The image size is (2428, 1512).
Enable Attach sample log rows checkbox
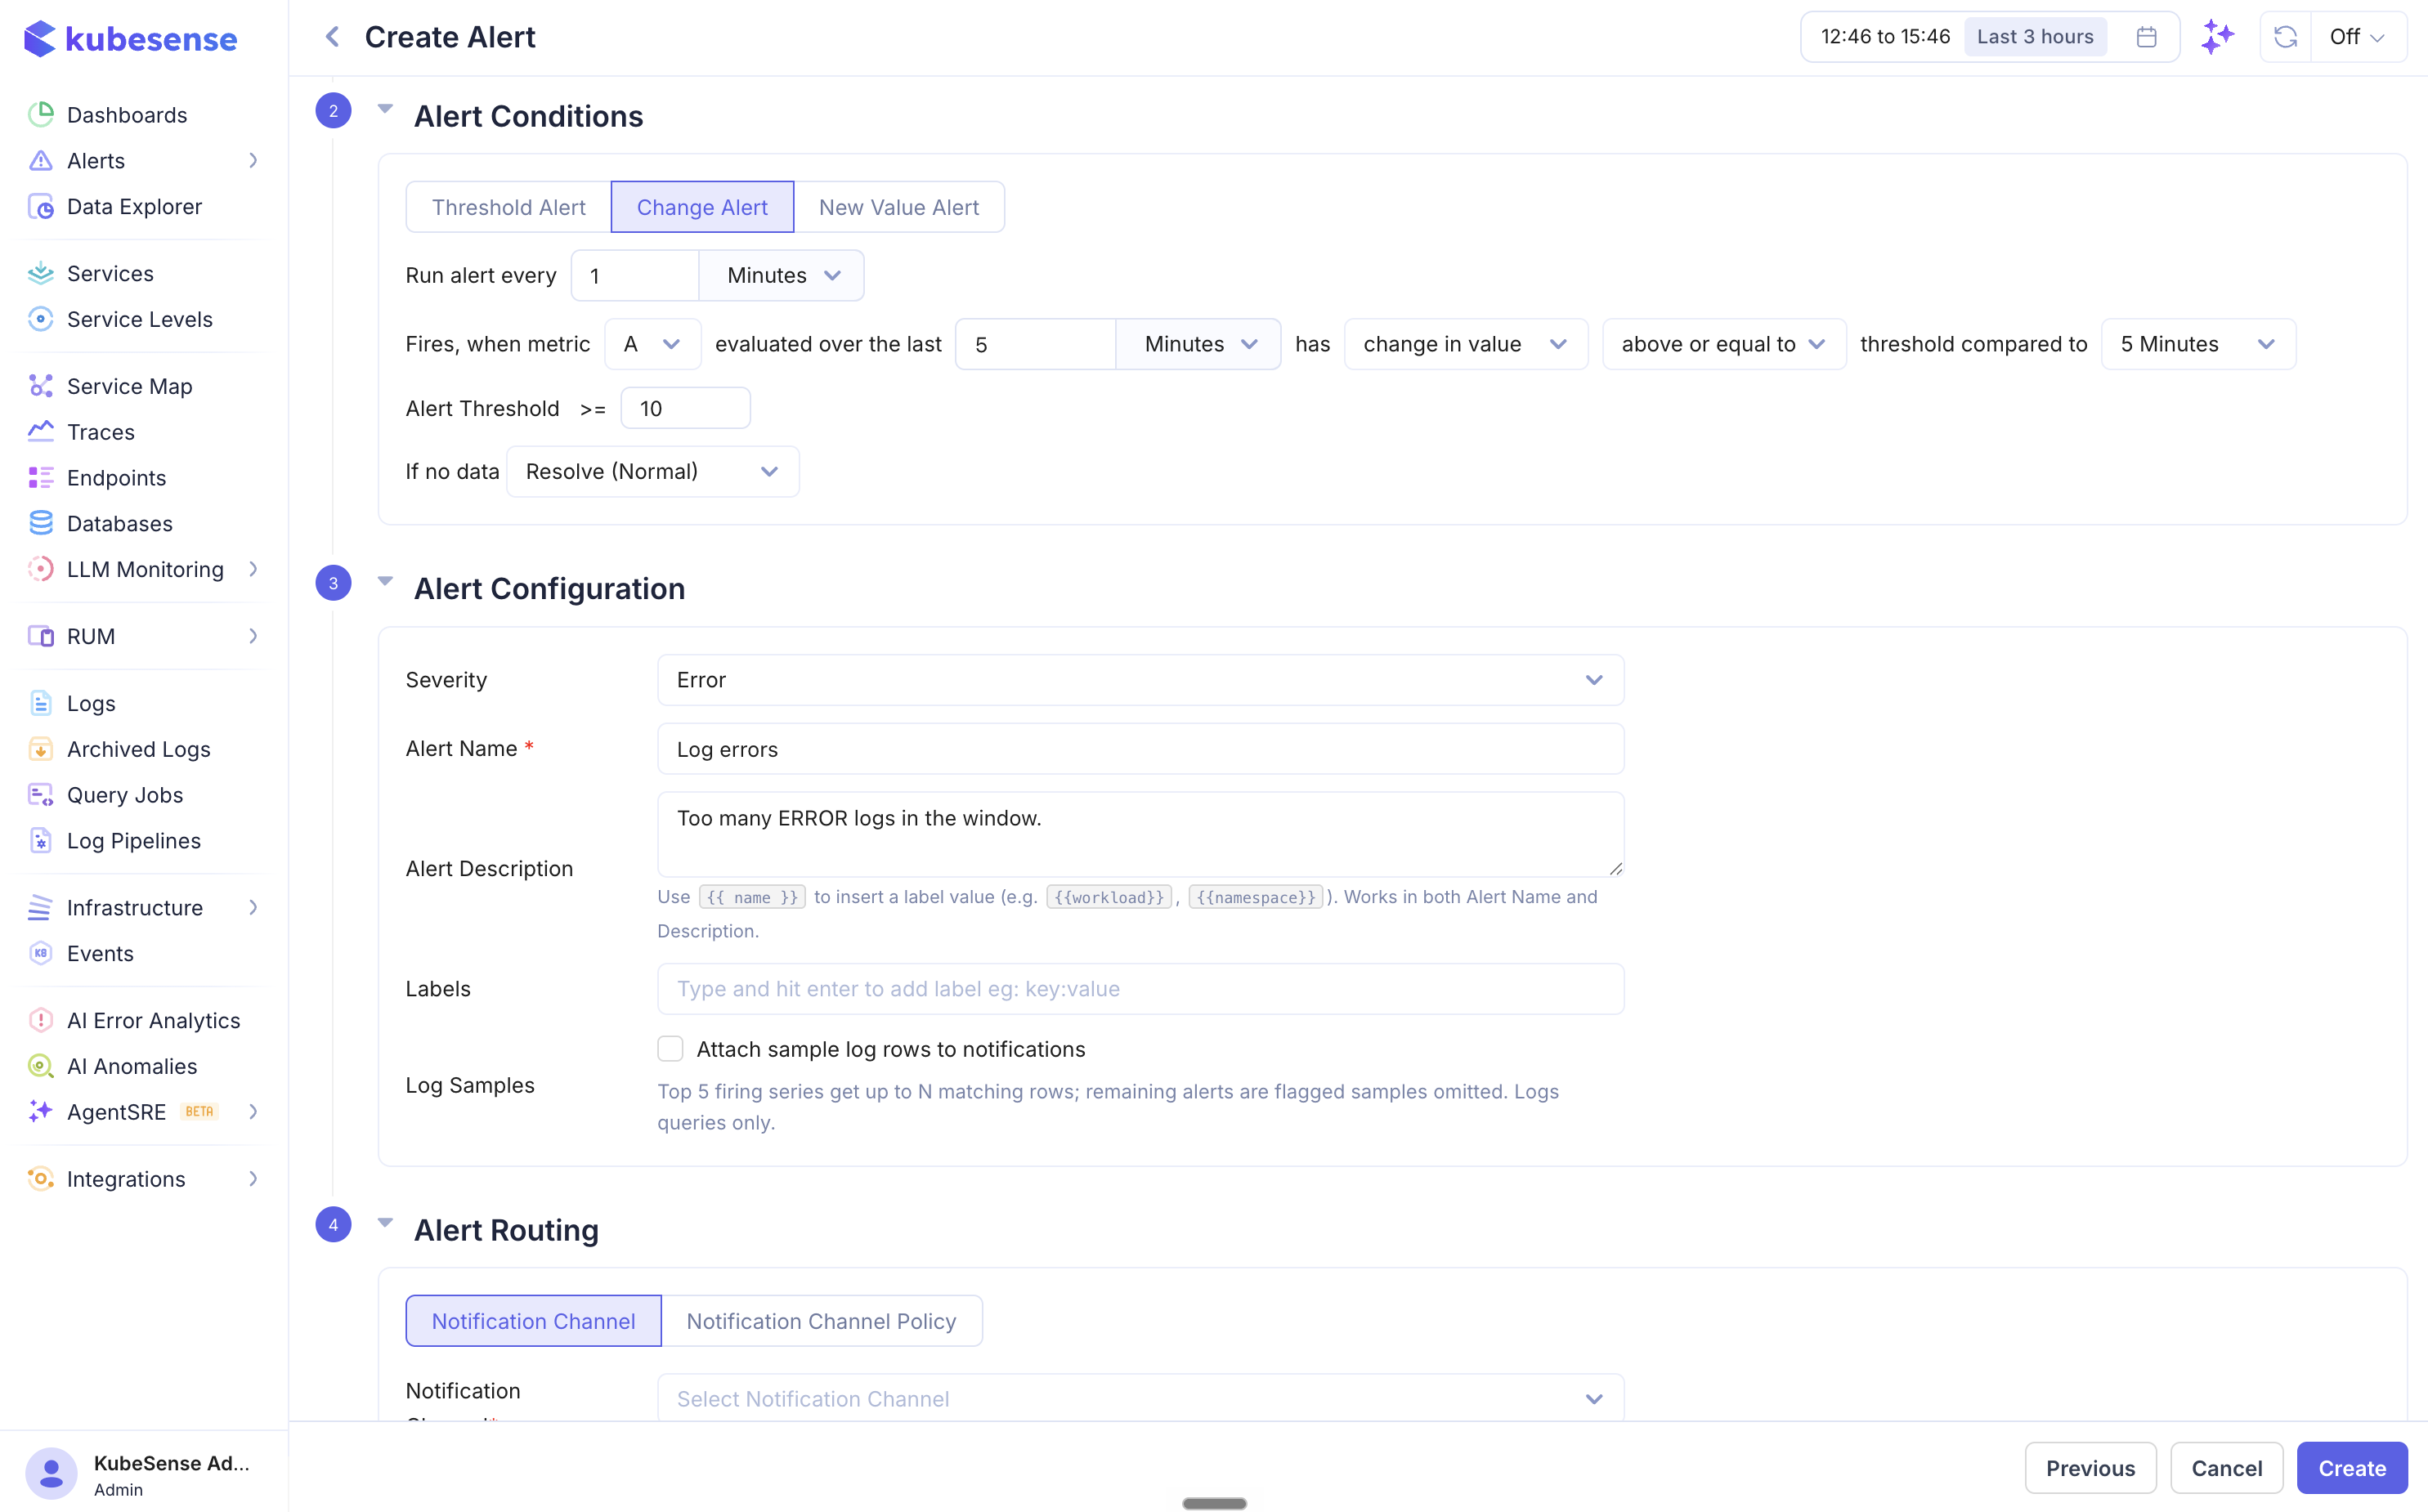click(x=670, y=1049)
